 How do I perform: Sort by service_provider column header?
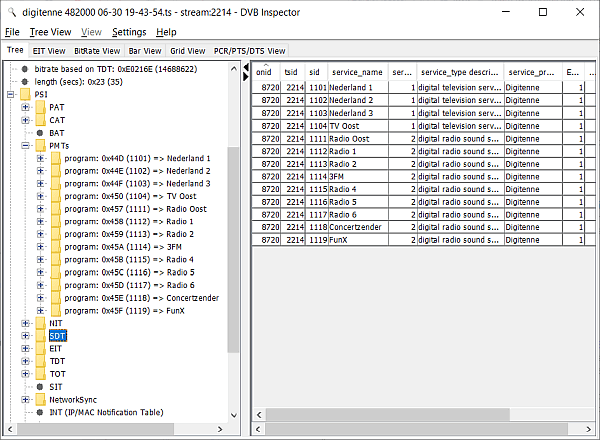(533, 72)
